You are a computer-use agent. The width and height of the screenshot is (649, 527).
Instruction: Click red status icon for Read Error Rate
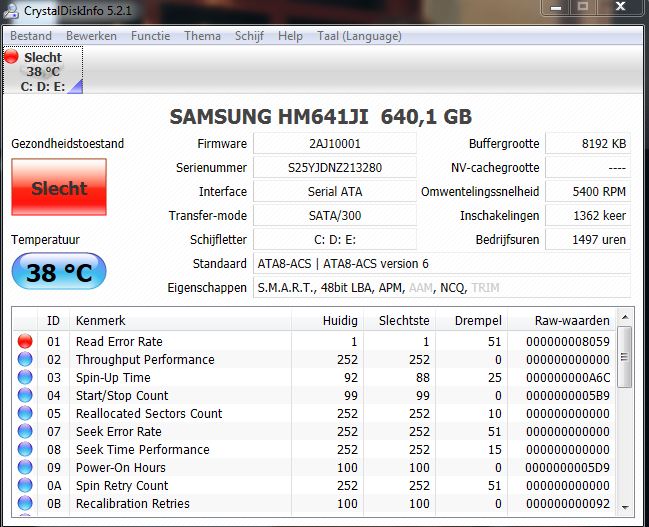coord(25,341)
